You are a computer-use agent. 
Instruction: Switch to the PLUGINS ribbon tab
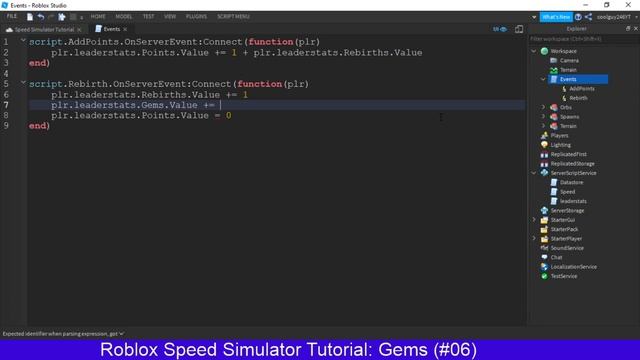tap(196, 17)
